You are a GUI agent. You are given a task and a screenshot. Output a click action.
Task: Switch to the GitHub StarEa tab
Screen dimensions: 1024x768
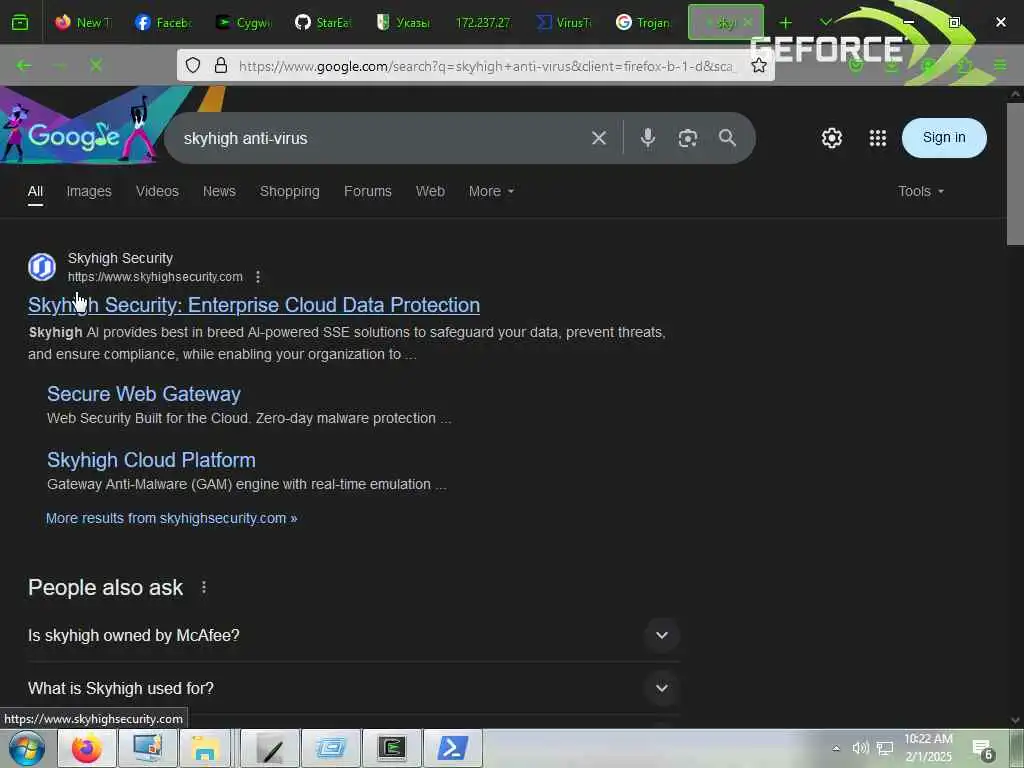tap(324, 22)
